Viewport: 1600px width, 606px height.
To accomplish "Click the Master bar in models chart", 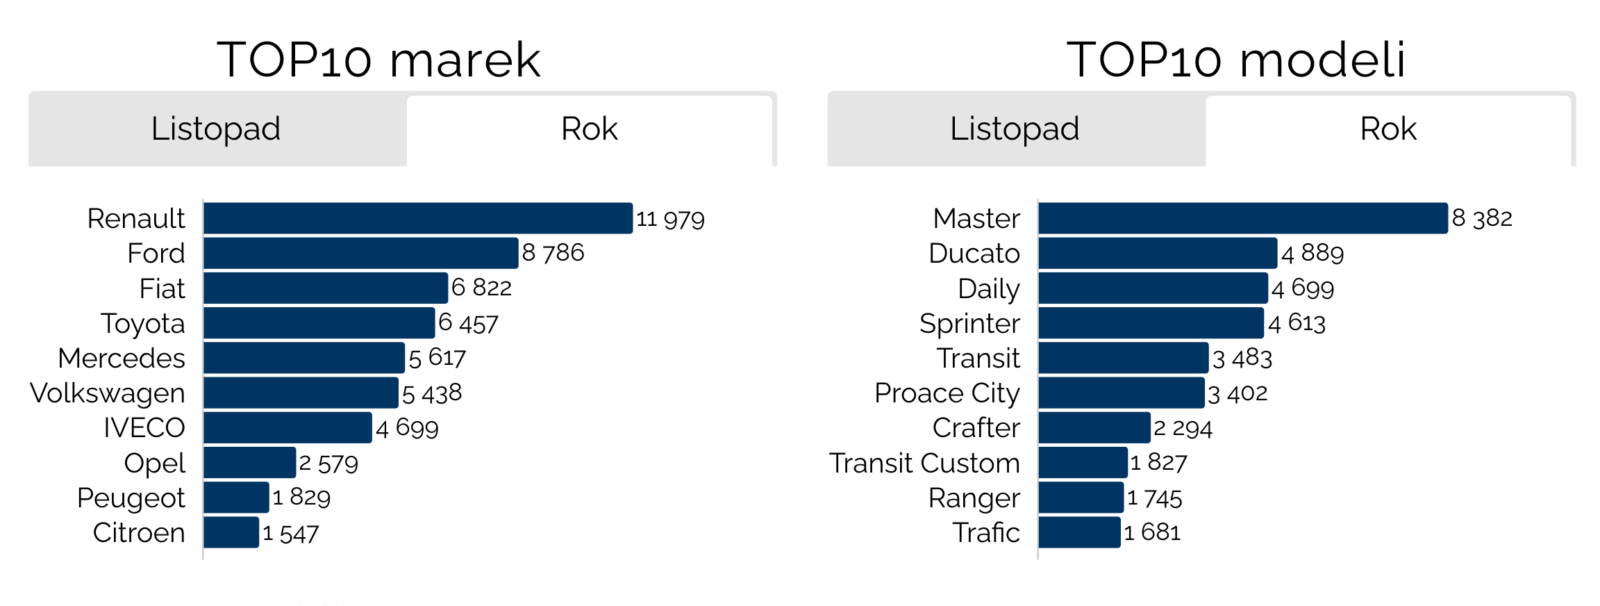I will pyautogui.click(x=1243, y=218).
